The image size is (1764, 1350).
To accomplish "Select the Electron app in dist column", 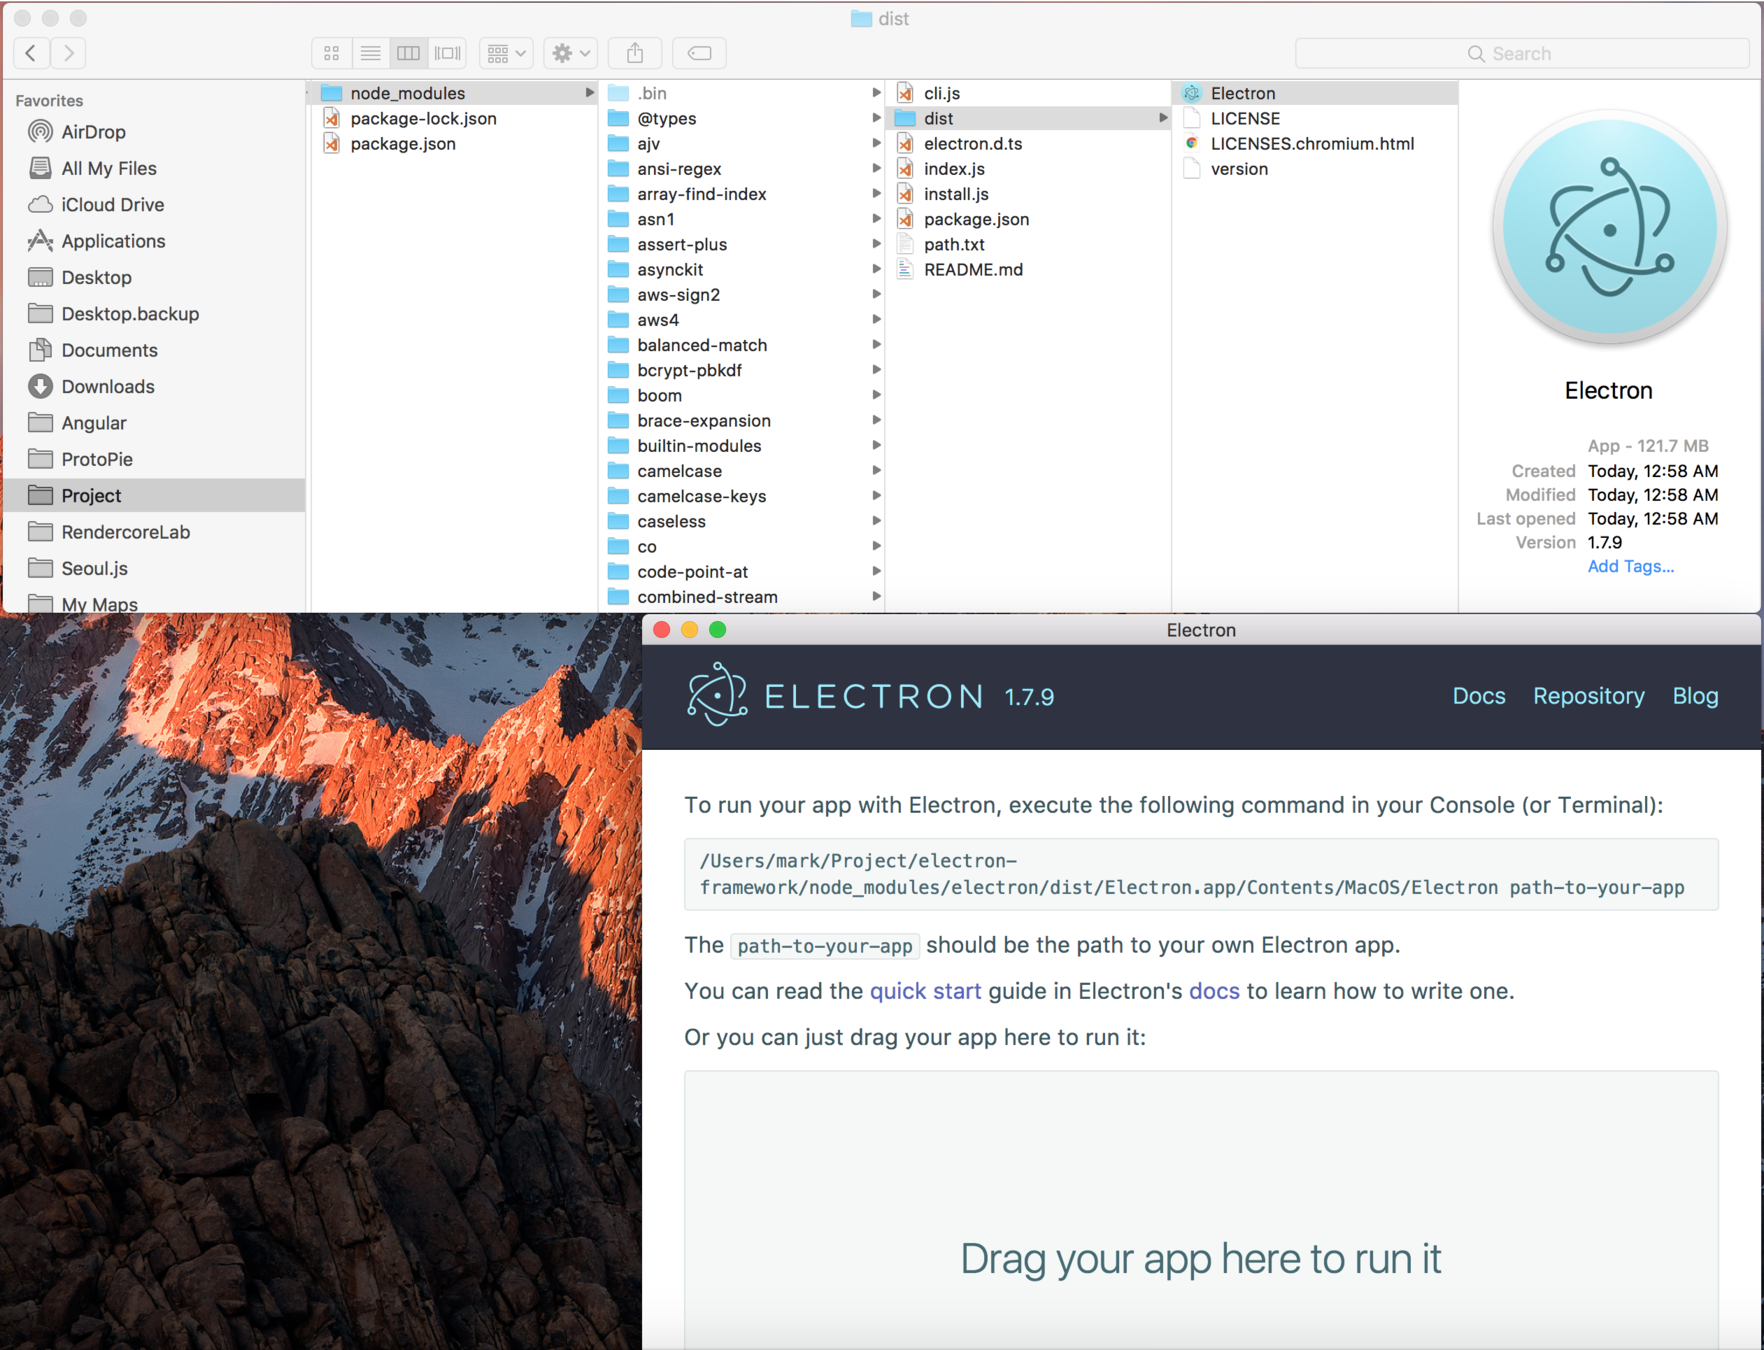I will pyautogui.click(x=1315, y=93).
